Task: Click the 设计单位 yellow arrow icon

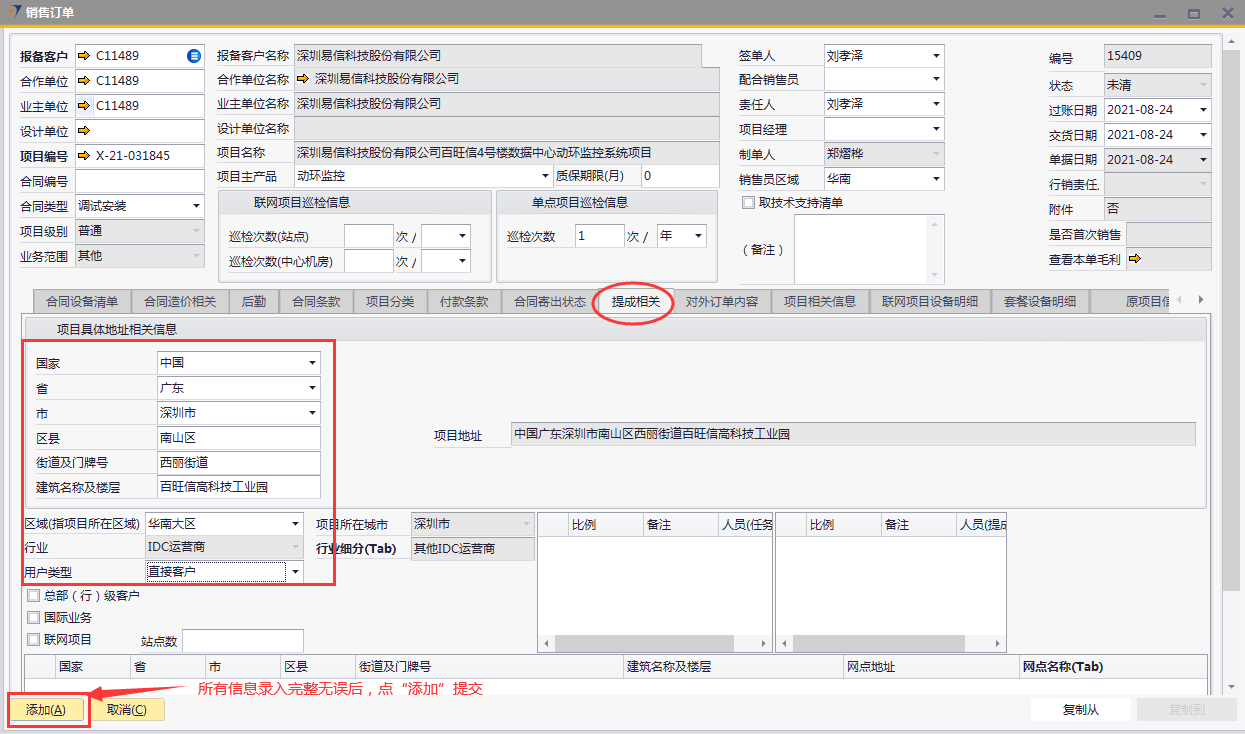Action: [83, 131]
